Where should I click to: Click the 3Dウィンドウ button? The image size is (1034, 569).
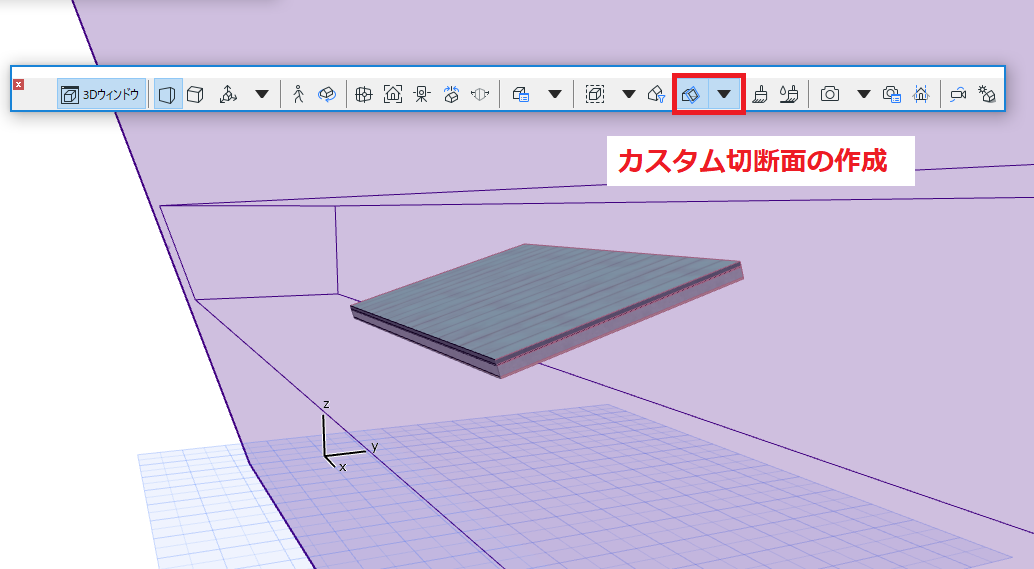pos(101,94)
